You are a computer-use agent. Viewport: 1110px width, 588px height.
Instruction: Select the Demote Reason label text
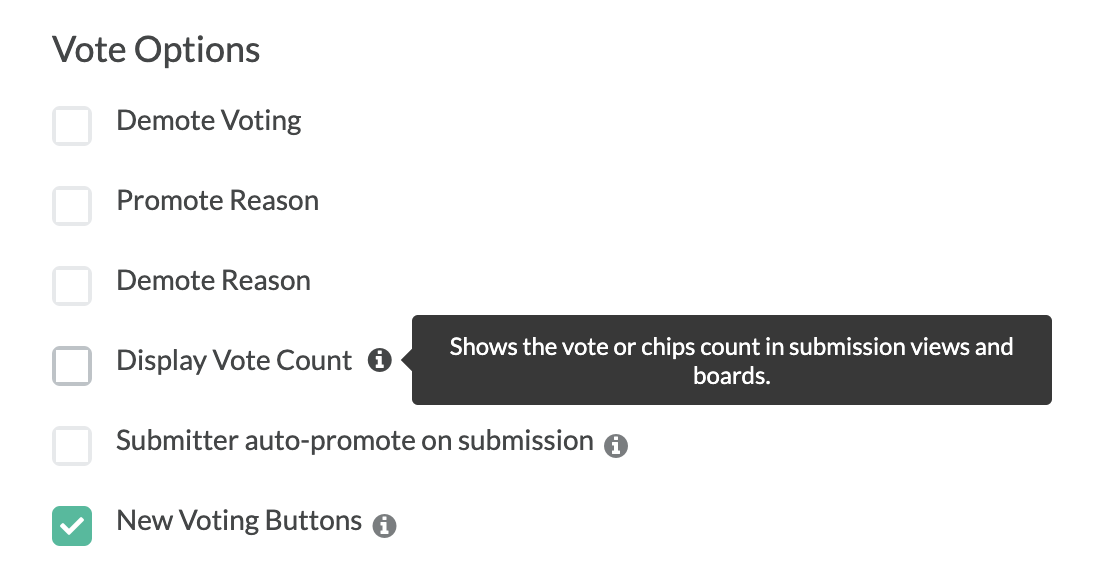click(213, 281)
